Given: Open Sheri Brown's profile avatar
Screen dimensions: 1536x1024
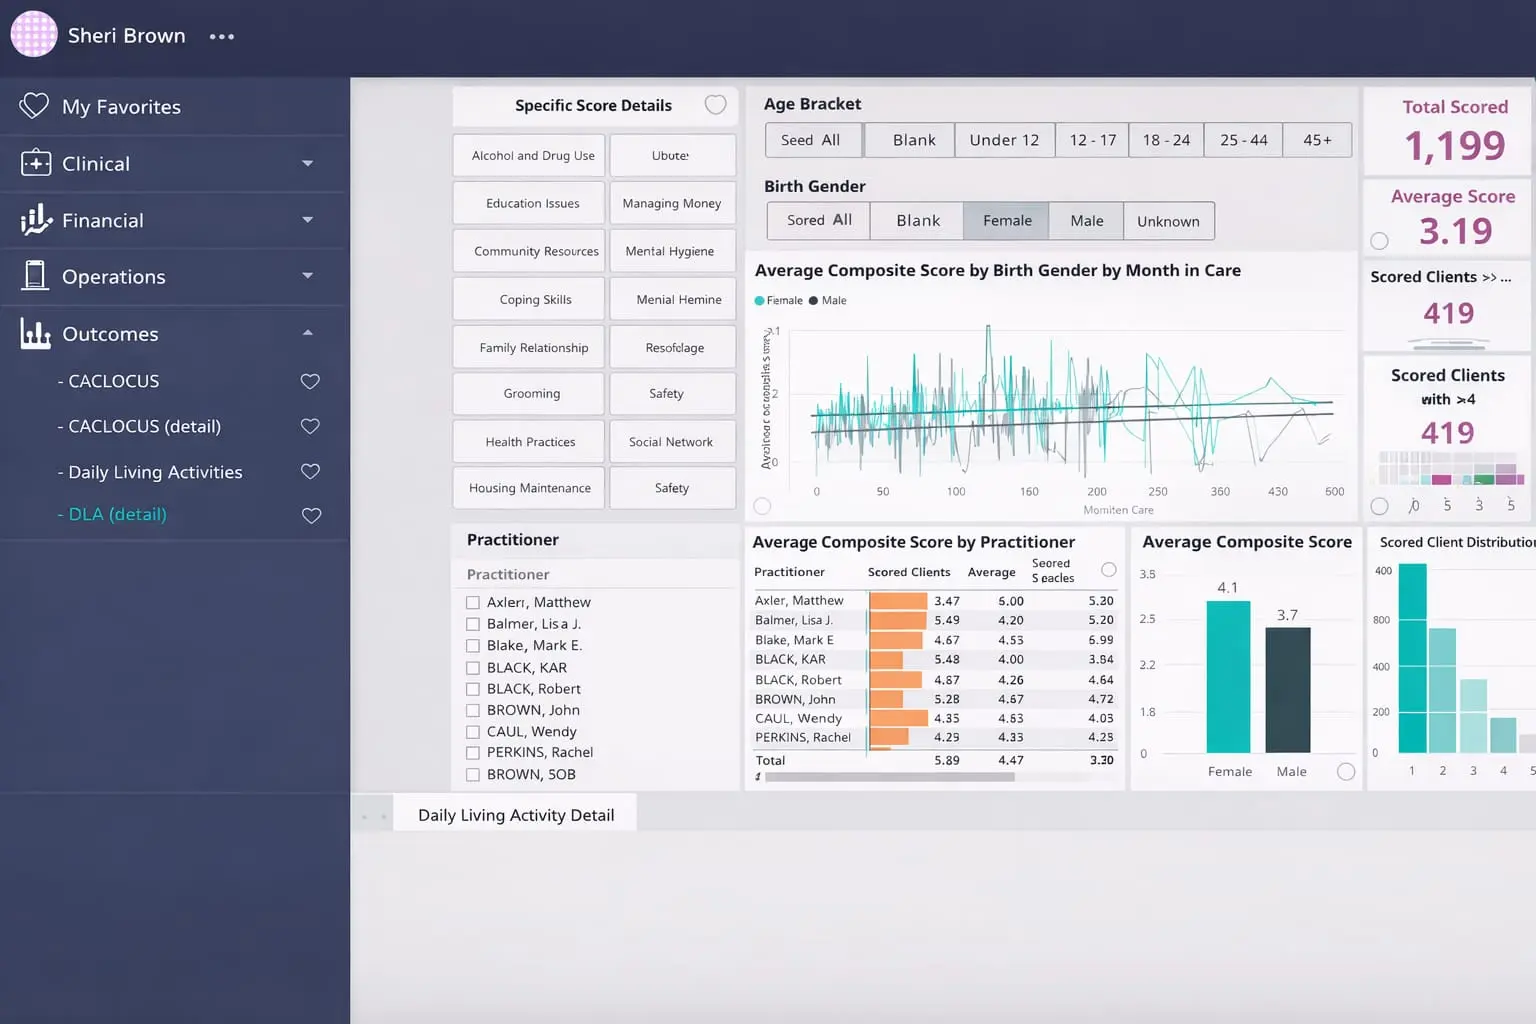Looking at the screenshot, I should pos(33,34).
